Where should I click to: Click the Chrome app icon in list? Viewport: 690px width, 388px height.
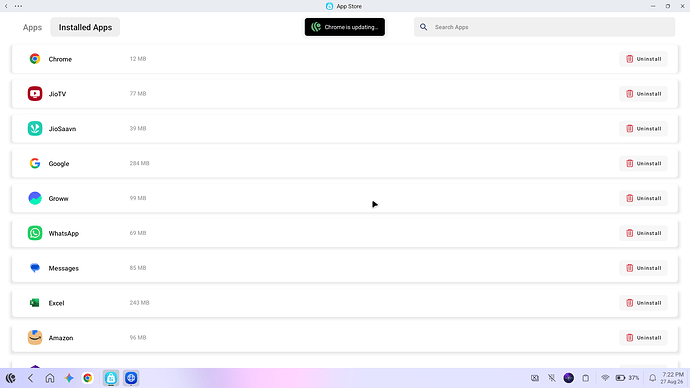pyautogui.click(x=35, y=59)
